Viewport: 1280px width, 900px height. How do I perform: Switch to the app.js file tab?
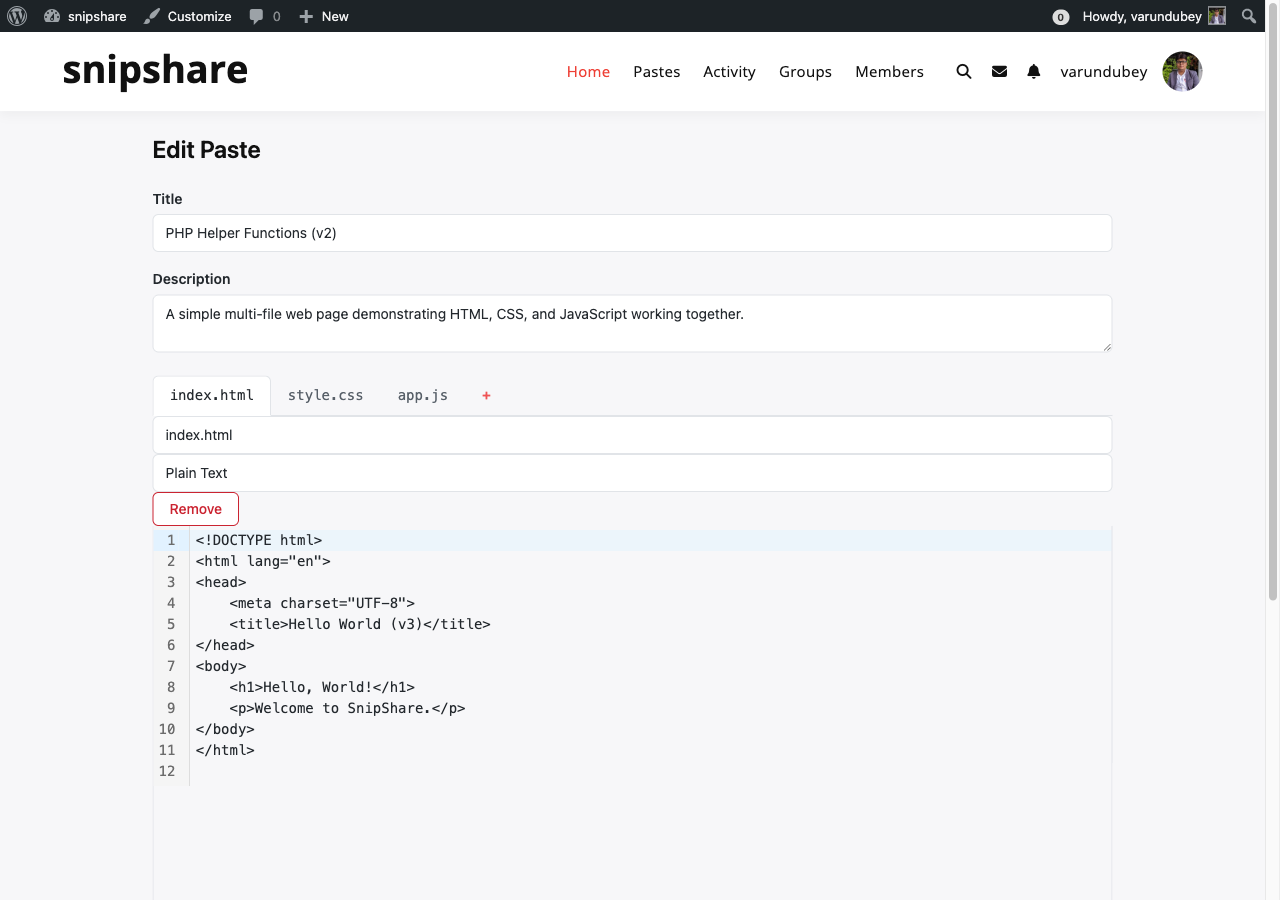click(422, 396)
